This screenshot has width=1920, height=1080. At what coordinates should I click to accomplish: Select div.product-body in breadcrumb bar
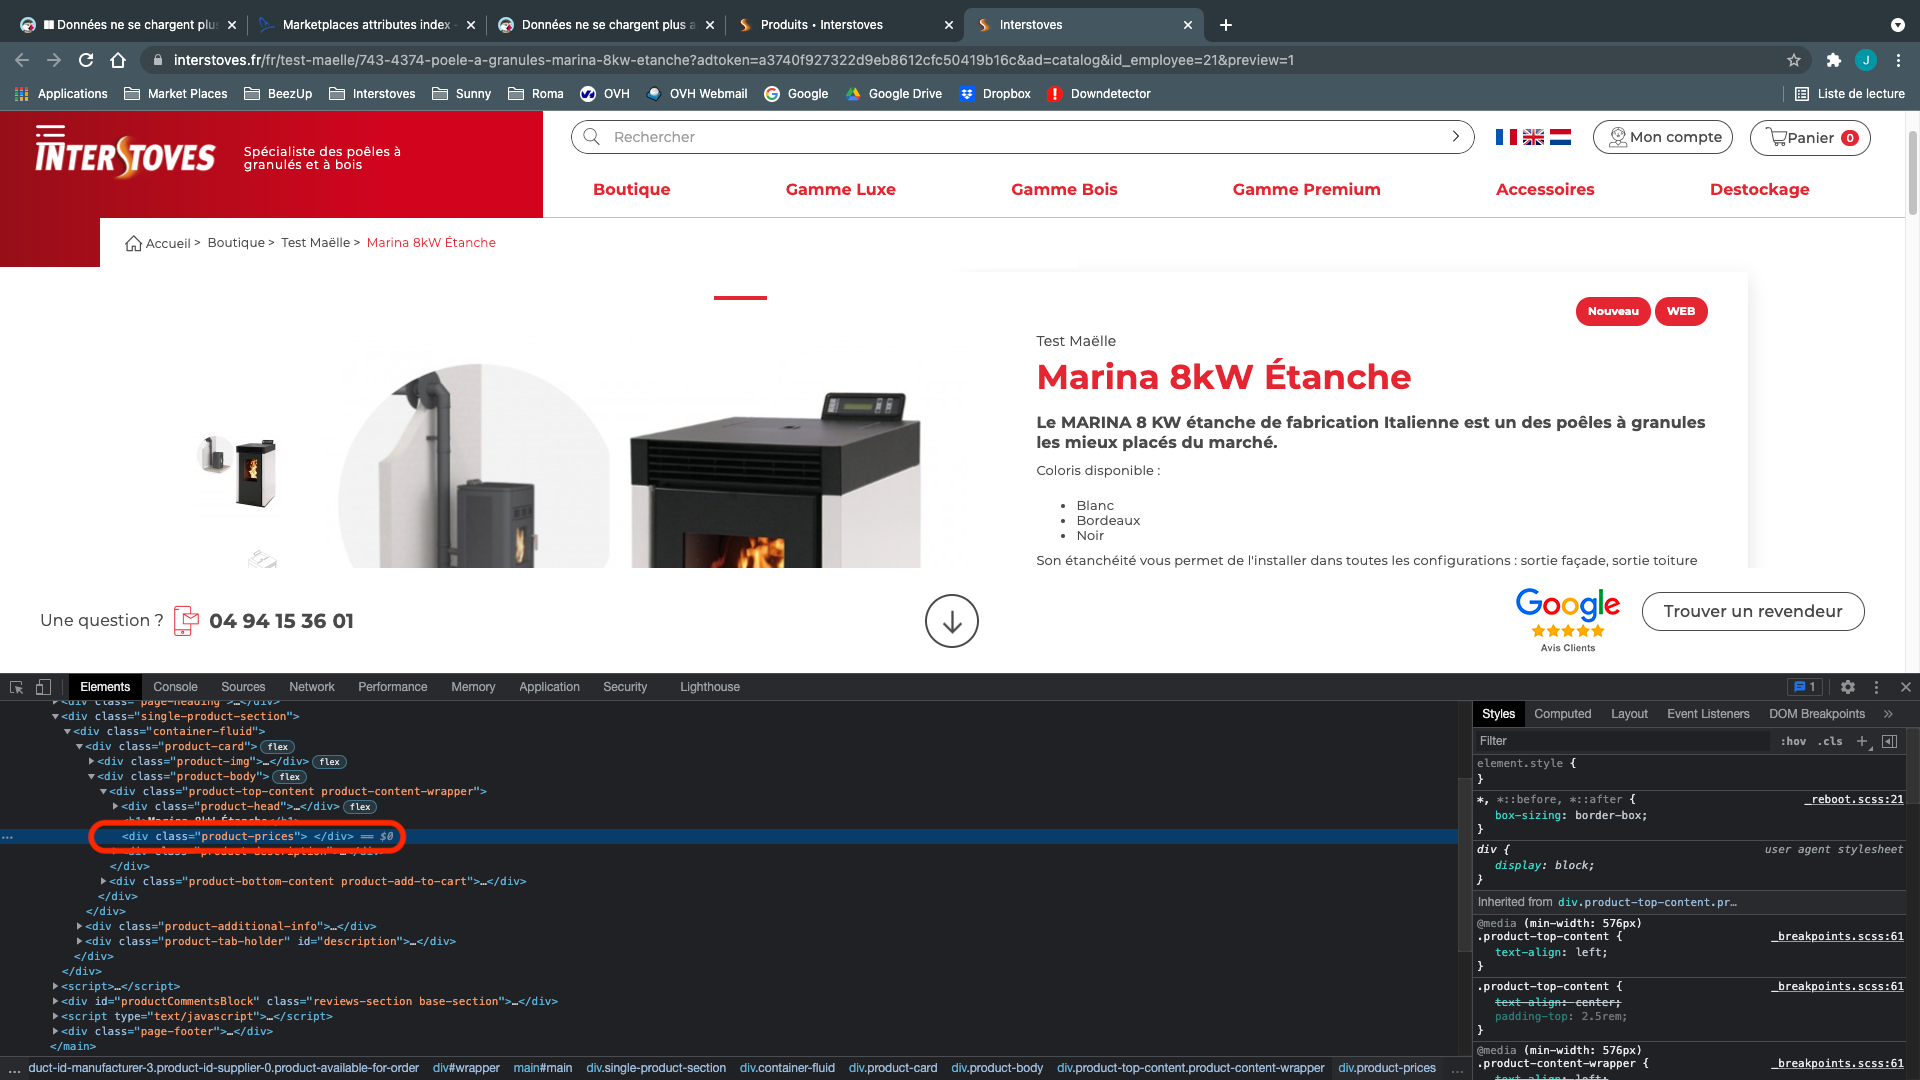tap(997, 1068)
